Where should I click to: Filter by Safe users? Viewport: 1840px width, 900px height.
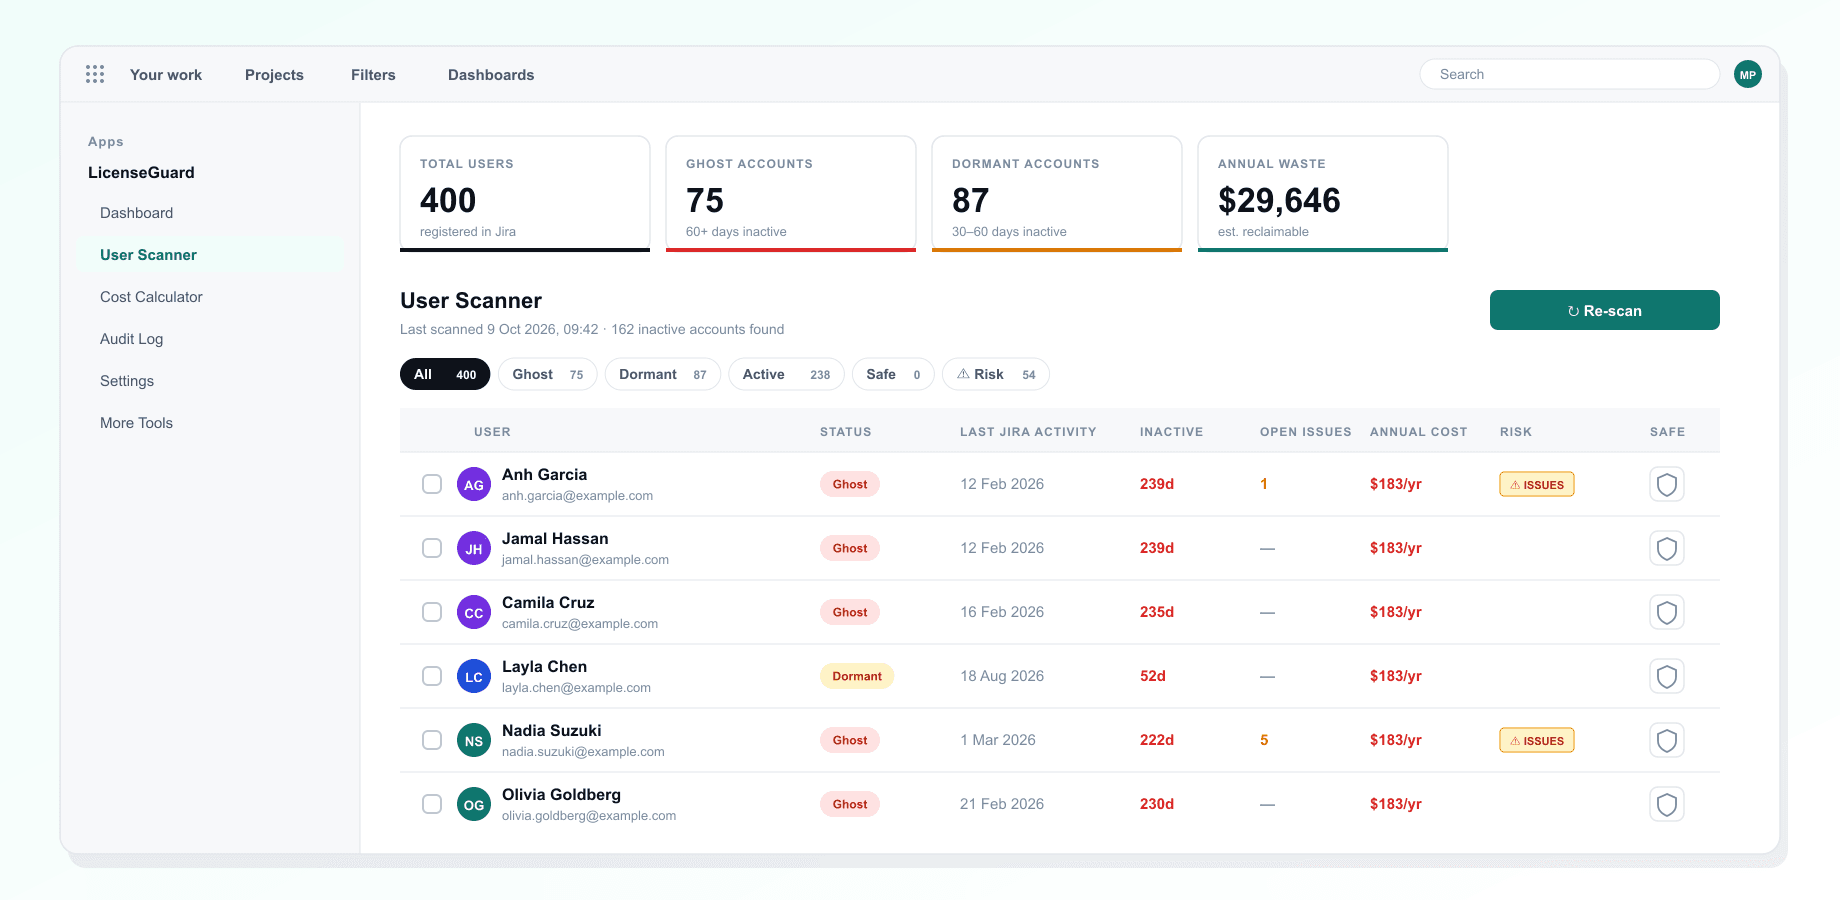(893, 374)
